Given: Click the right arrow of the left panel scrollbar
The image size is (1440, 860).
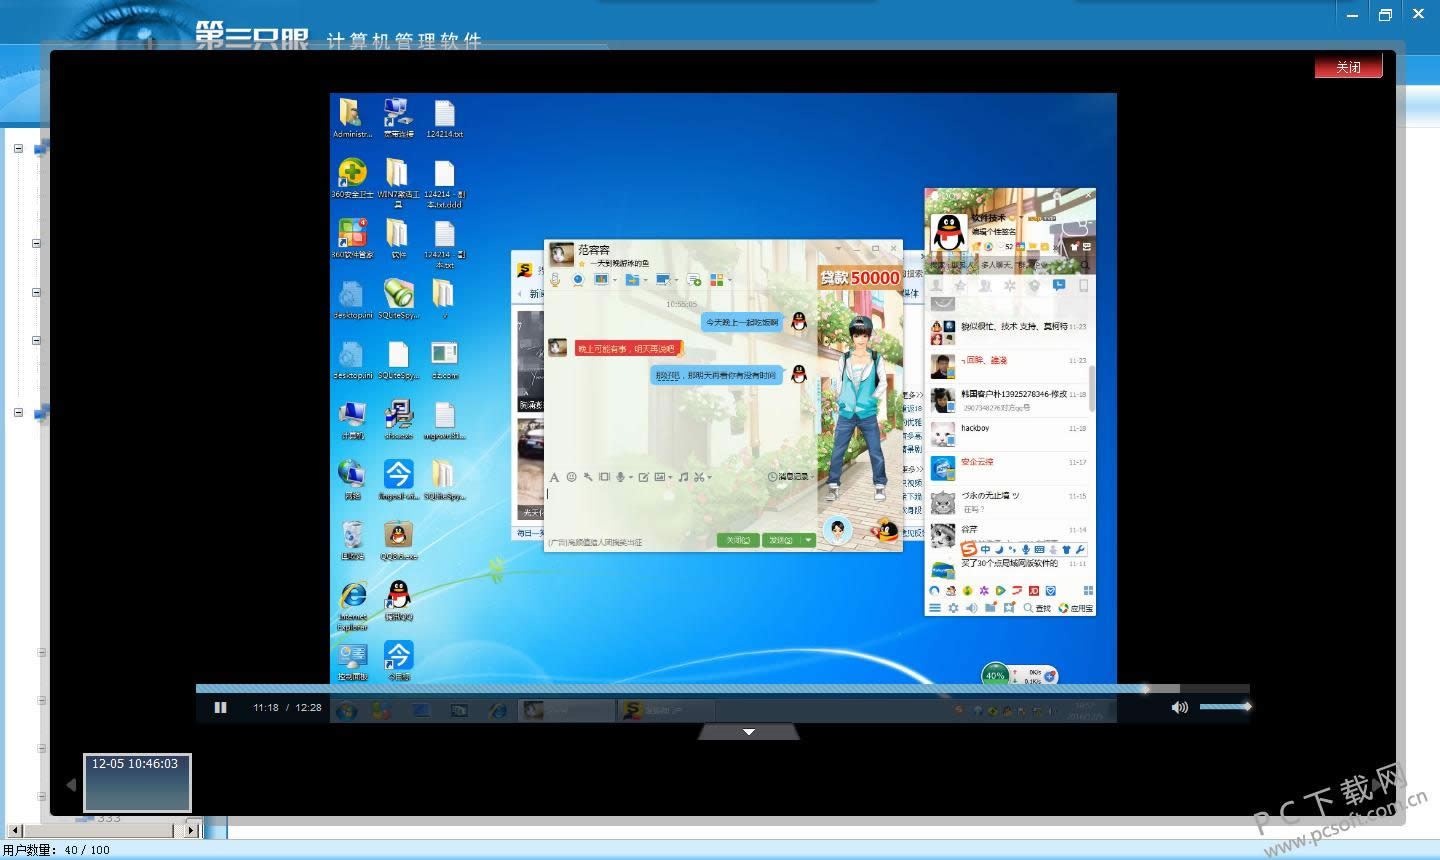Looking at the screenshot, I should pos(192,830).
